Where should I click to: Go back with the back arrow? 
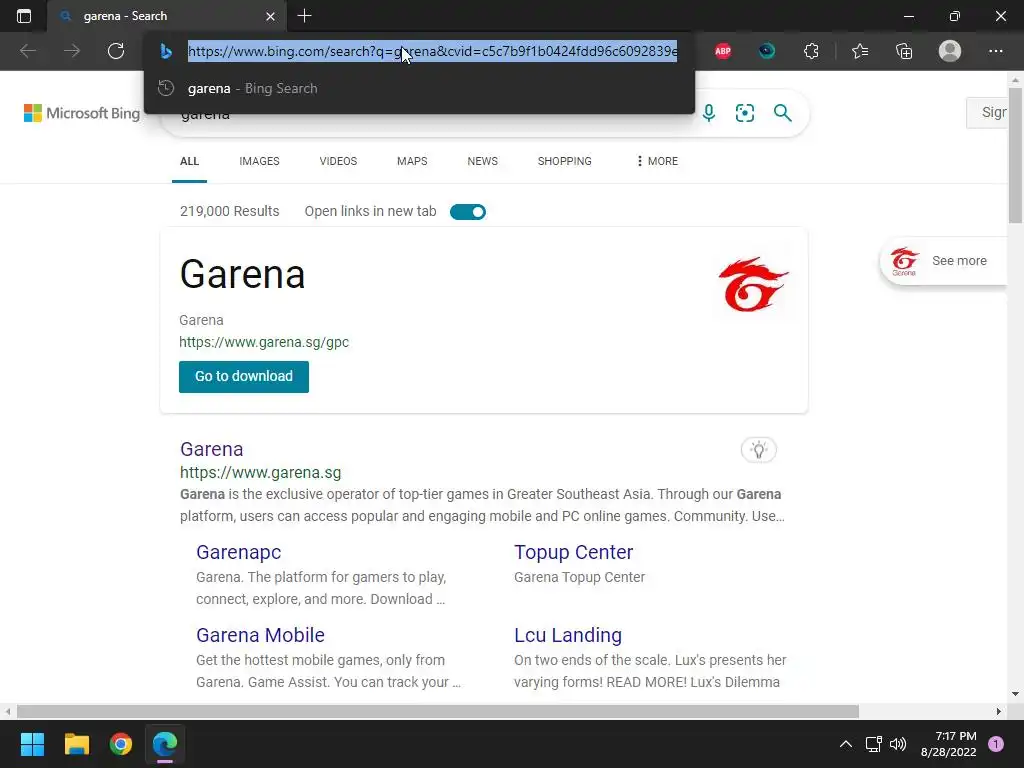click(x=27, y=51)
